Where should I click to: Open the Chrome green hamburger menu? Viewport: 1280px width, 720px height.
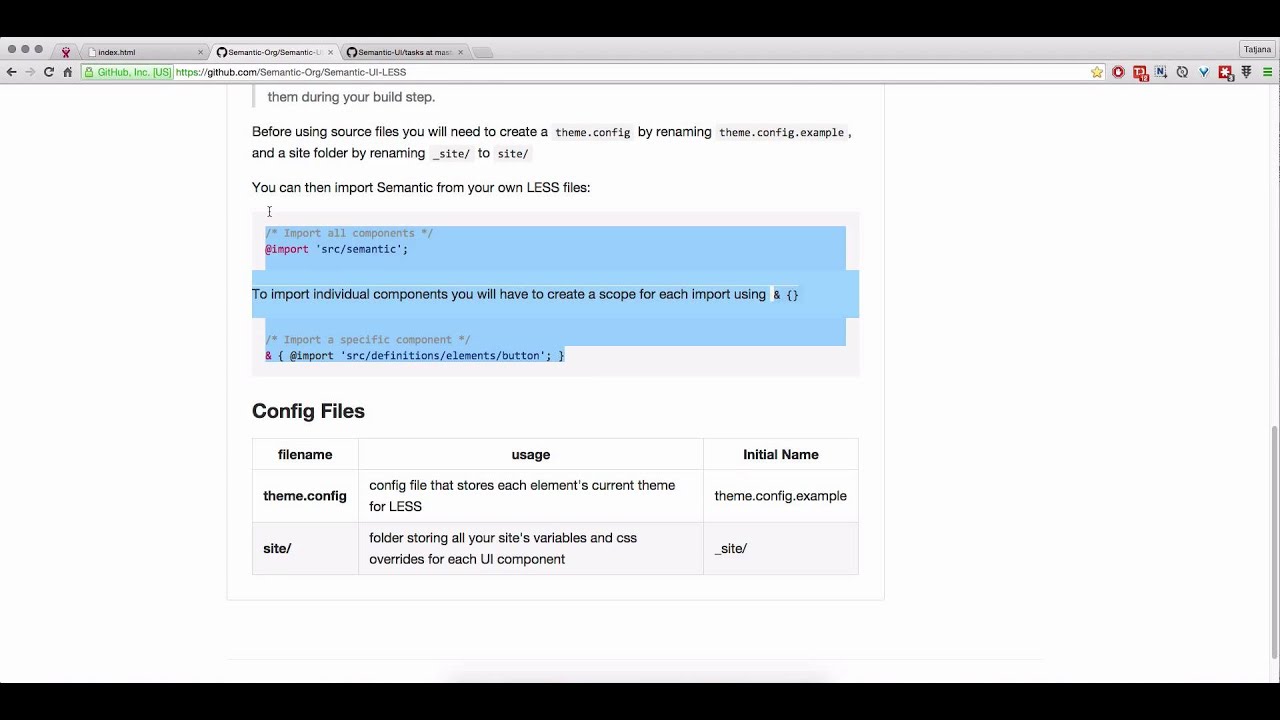pyautogui.click(x=1267, y=72)
